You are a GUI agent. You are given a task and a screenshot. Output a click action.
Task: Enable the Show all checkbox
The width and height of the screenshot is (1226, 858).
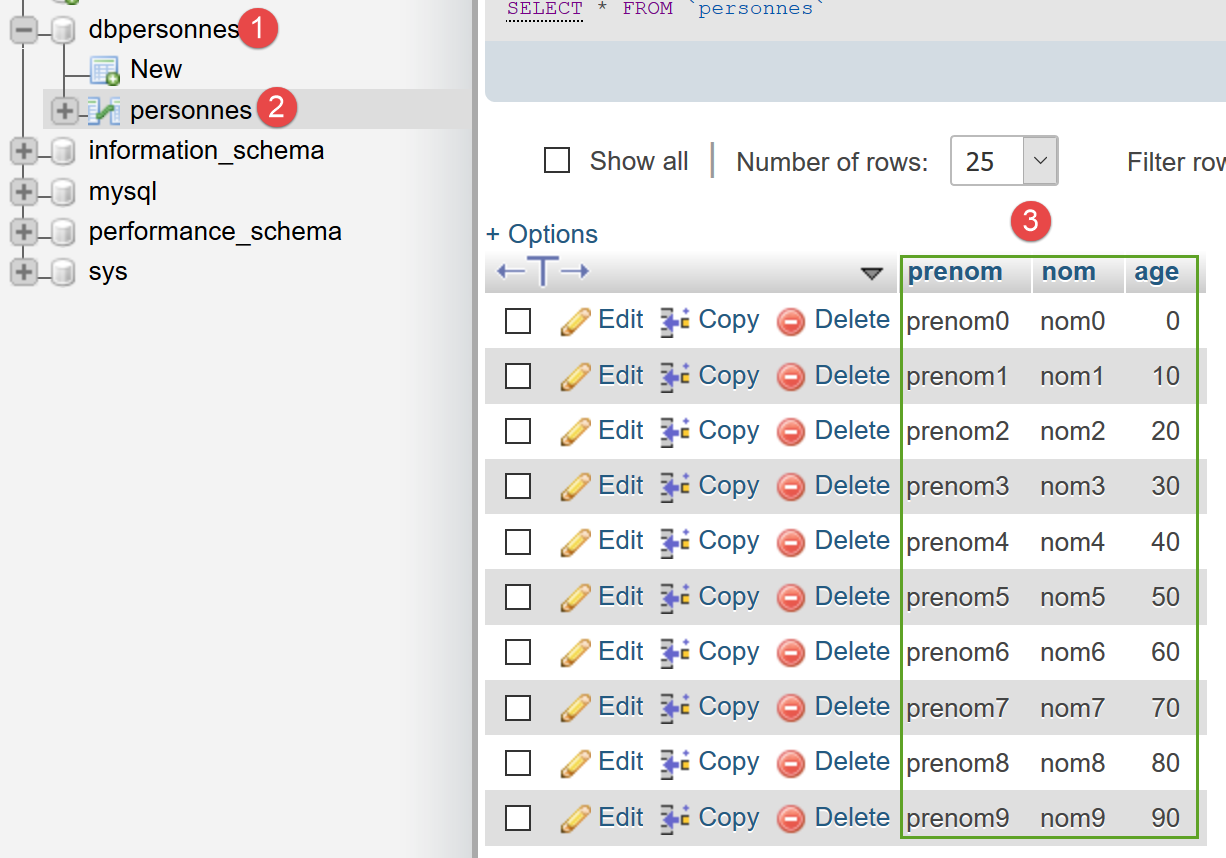(557, 161)
